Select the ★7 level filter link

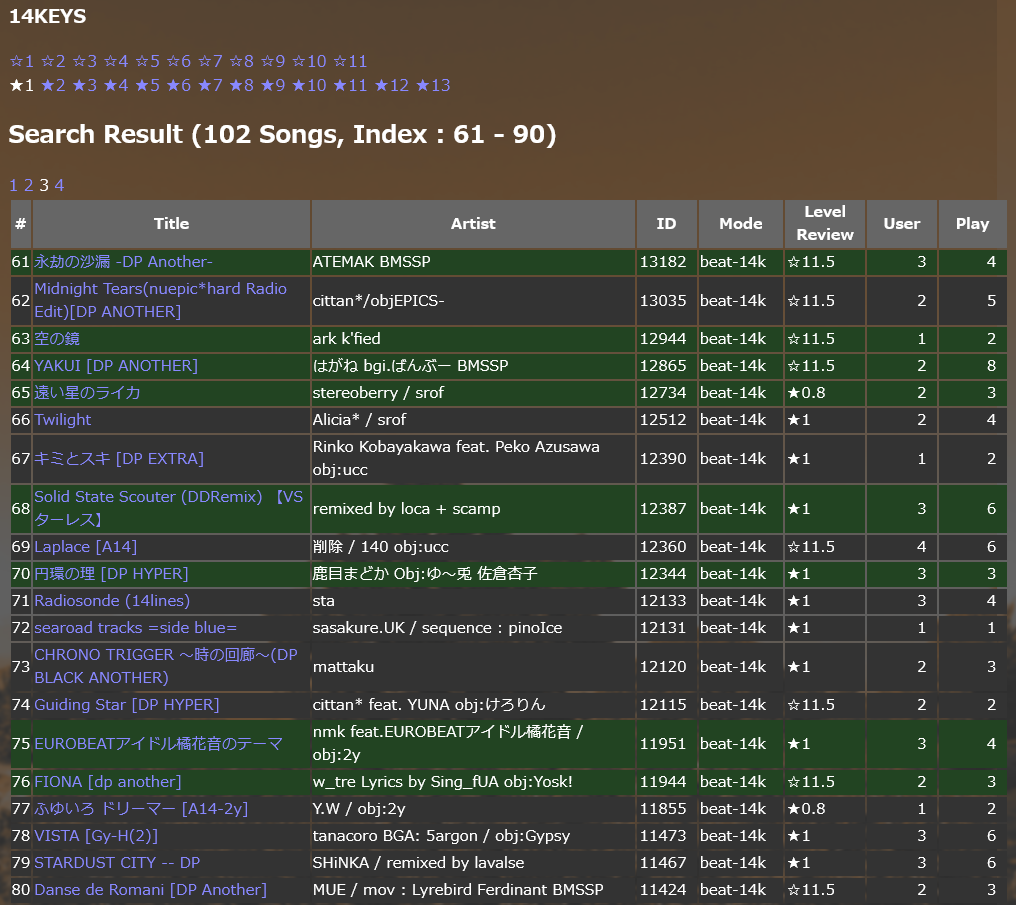[x=210, y=85]
